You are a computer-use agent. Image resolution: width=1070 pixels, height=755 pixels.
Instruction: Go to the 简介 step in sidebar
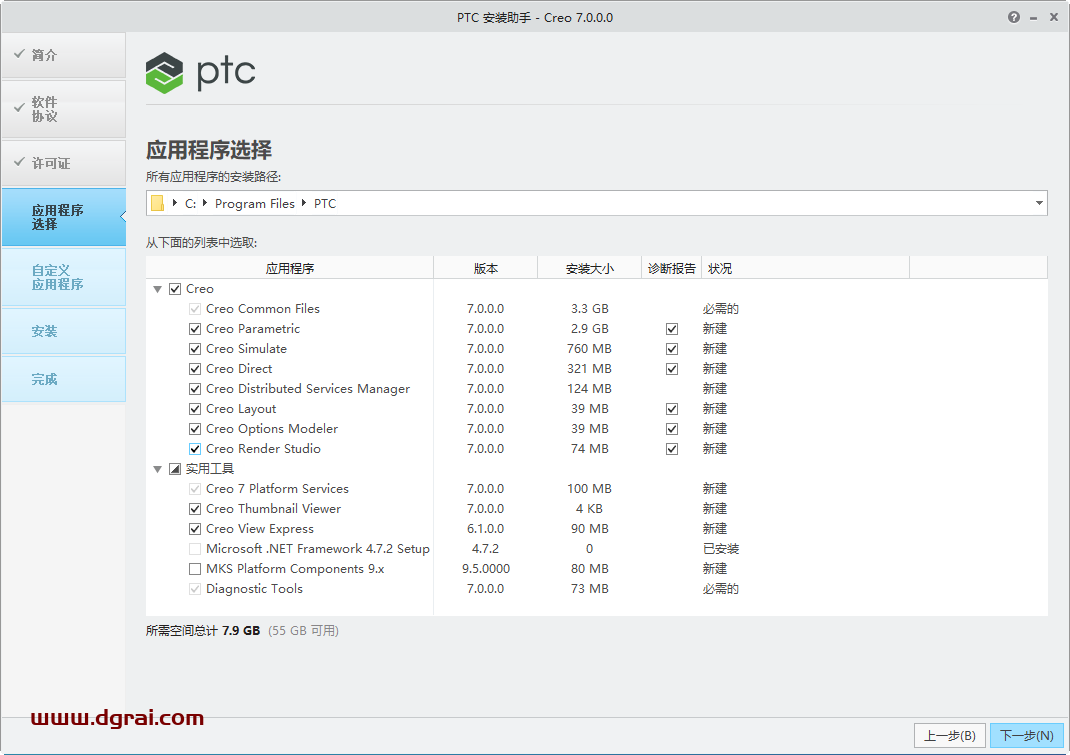tap(63, 55)
